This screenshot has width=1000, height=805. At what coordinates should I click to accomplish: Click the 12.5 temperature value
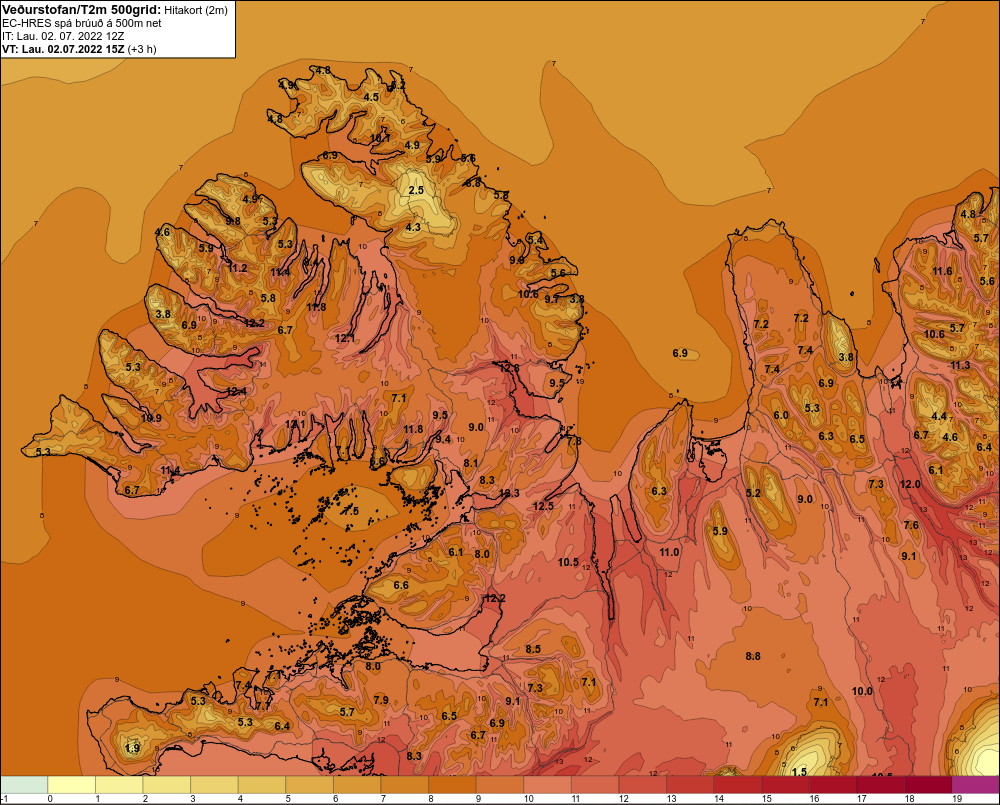[x=543, y=506]
